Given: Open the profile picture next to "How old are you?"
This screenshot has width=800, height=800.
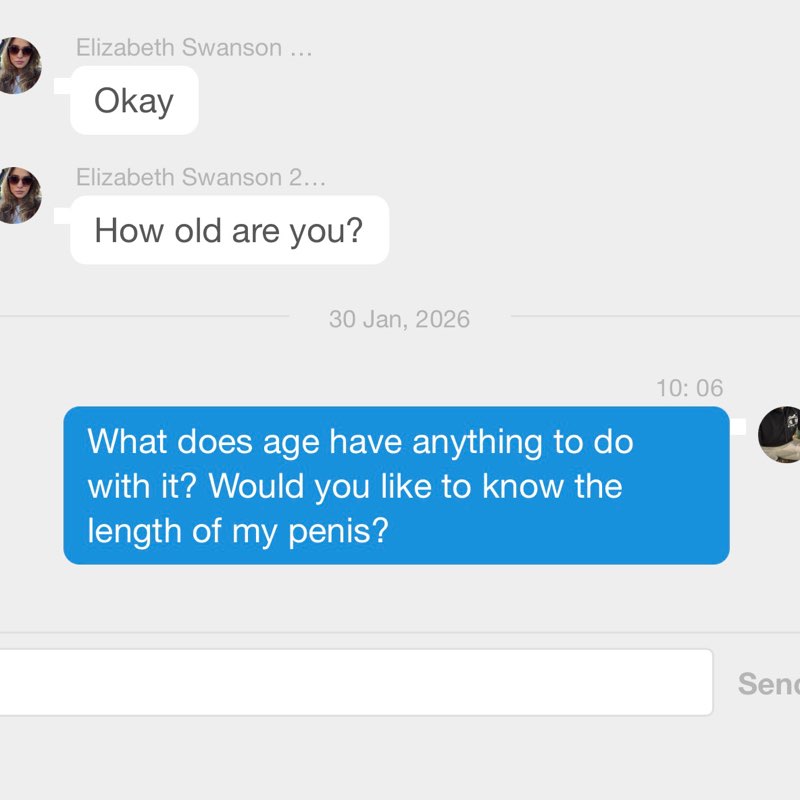Looking at the screenshot, I should point(17,195).
